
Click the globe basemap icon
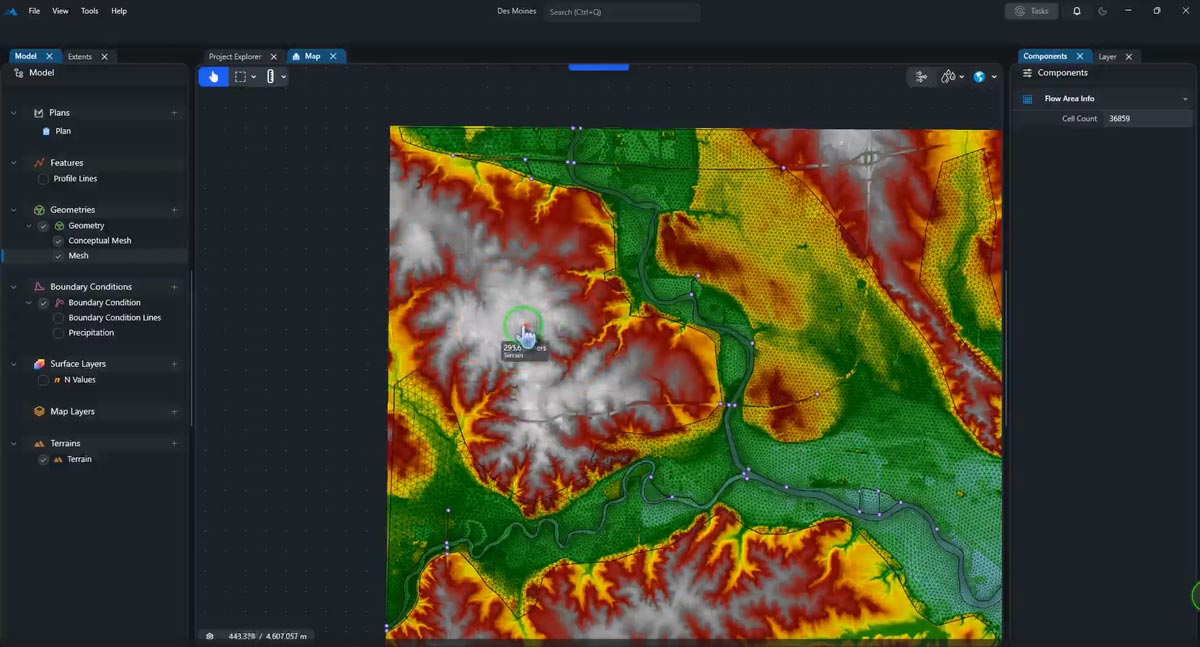click(x=979, y=77)
